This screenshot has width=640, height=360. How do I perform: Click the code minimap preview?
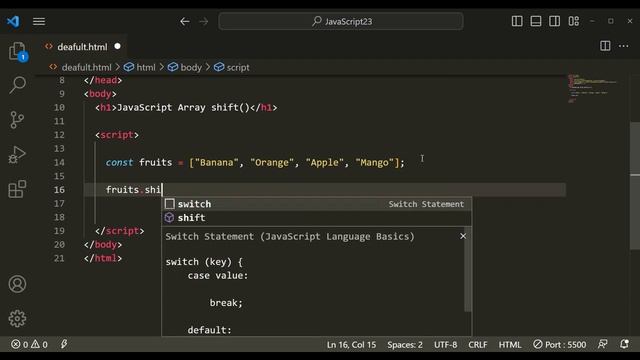pos(592,89)
